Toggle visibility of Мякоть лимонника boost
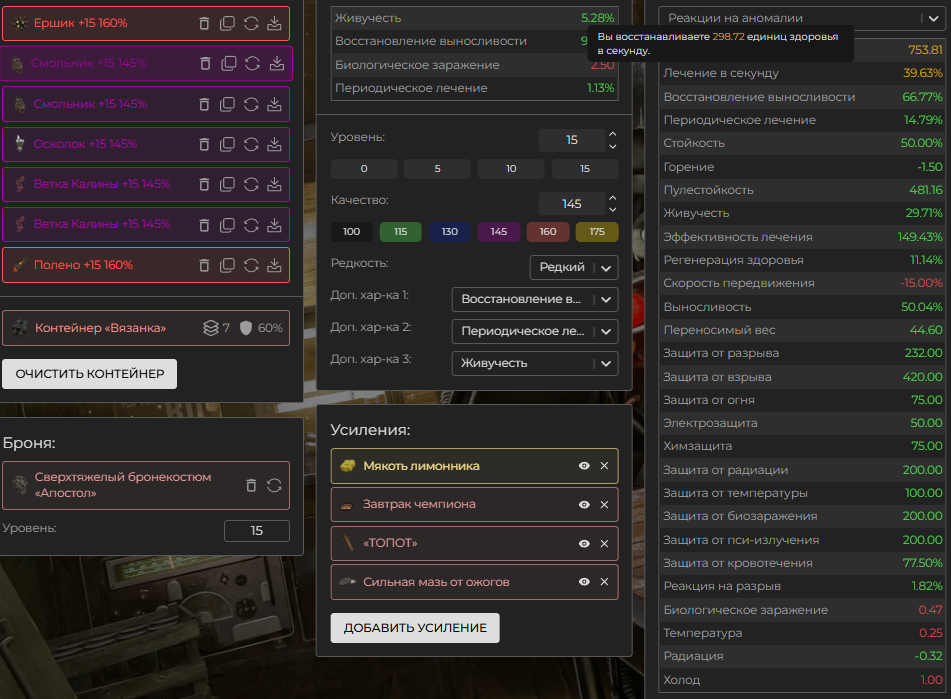951x699 pixels. coord(584,466)
